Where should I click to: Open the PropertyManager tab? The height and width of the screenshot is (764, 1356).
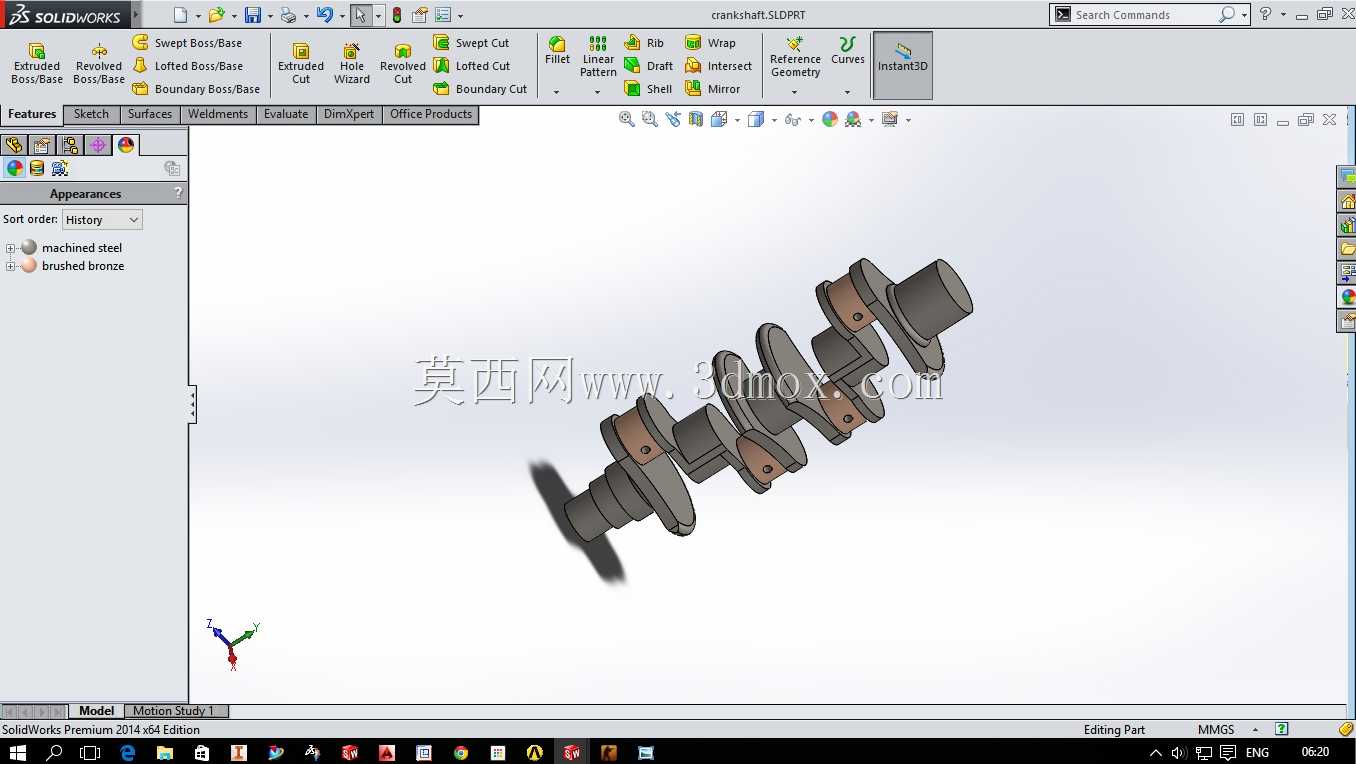click(x=42, y=145)
